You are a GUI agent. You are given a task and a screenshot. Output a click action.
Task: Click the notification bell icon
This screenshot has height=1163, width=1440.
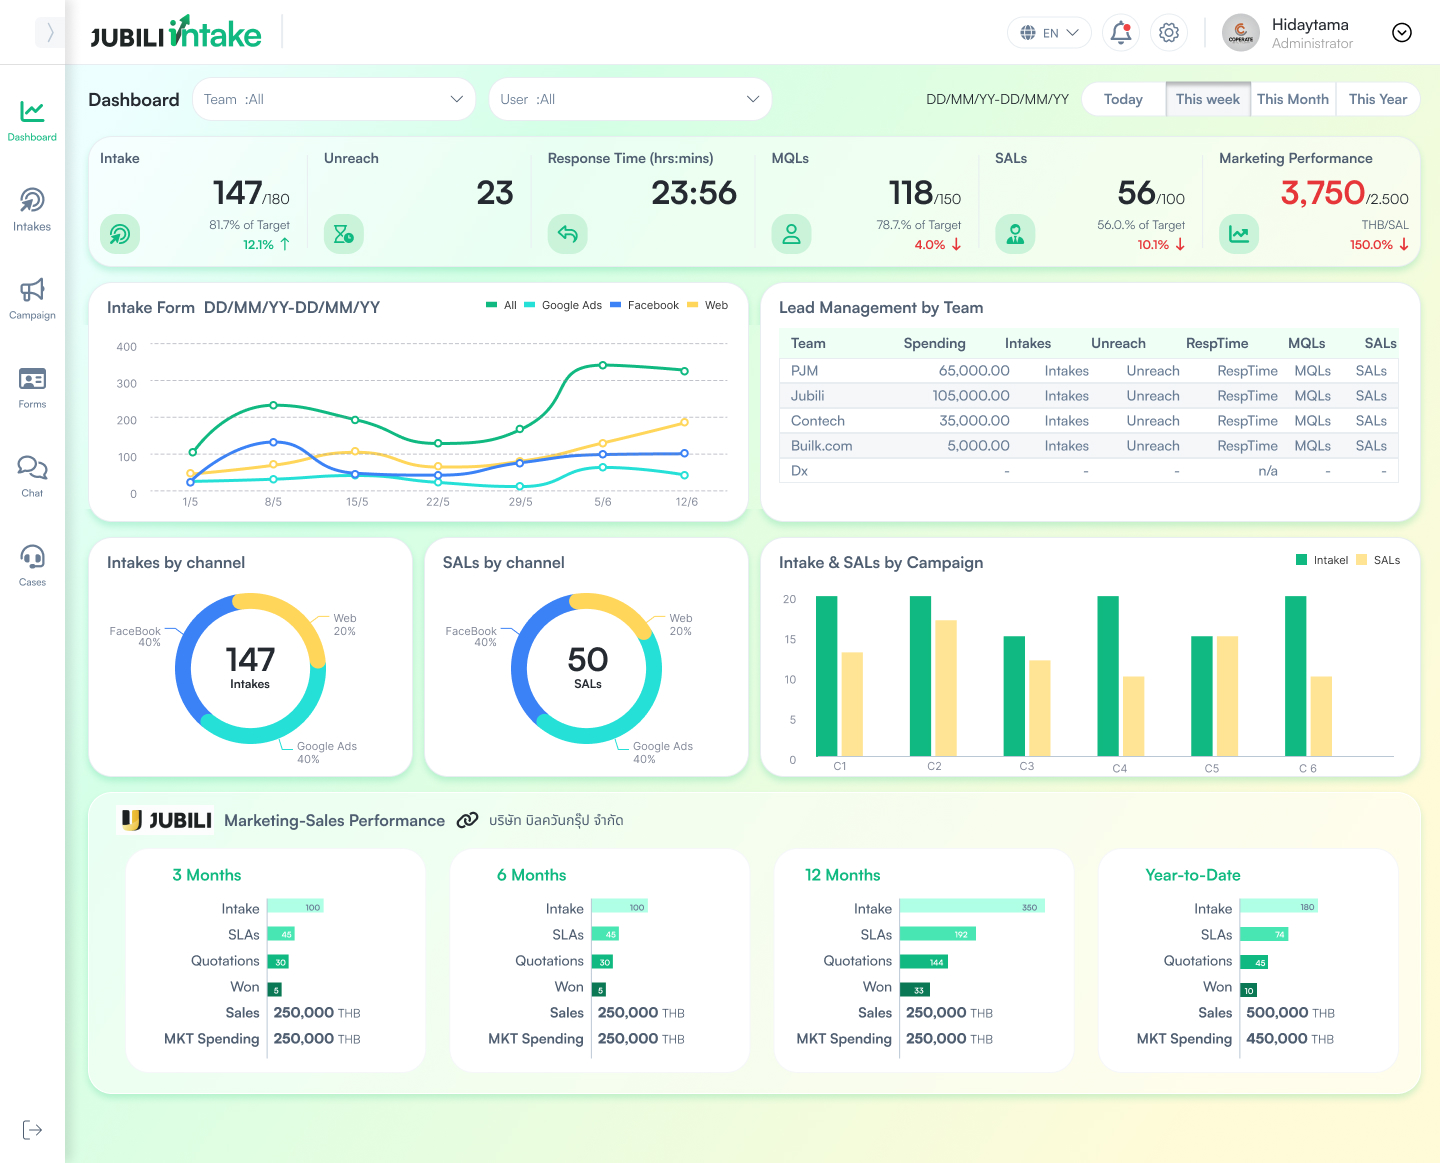point(1121,33)
